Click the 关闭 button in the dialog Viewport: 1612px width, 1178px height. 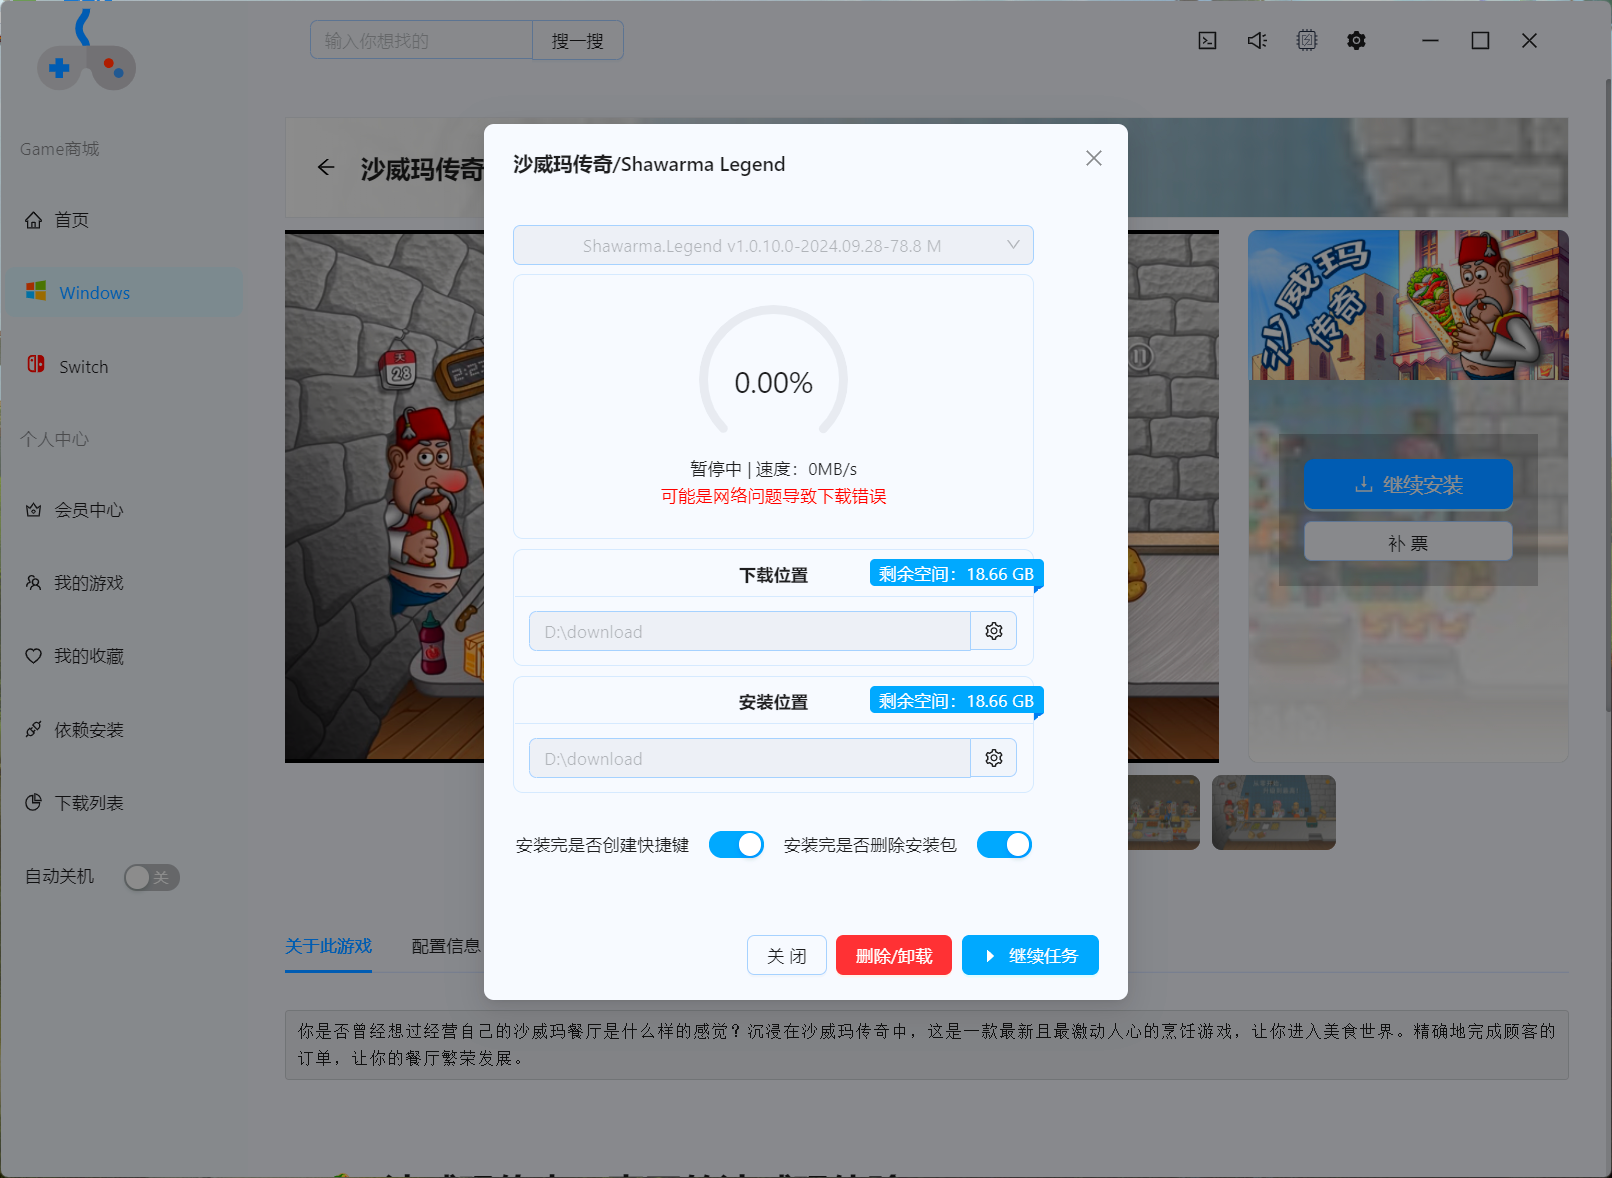pyautogui.click(x=787, y=955)
